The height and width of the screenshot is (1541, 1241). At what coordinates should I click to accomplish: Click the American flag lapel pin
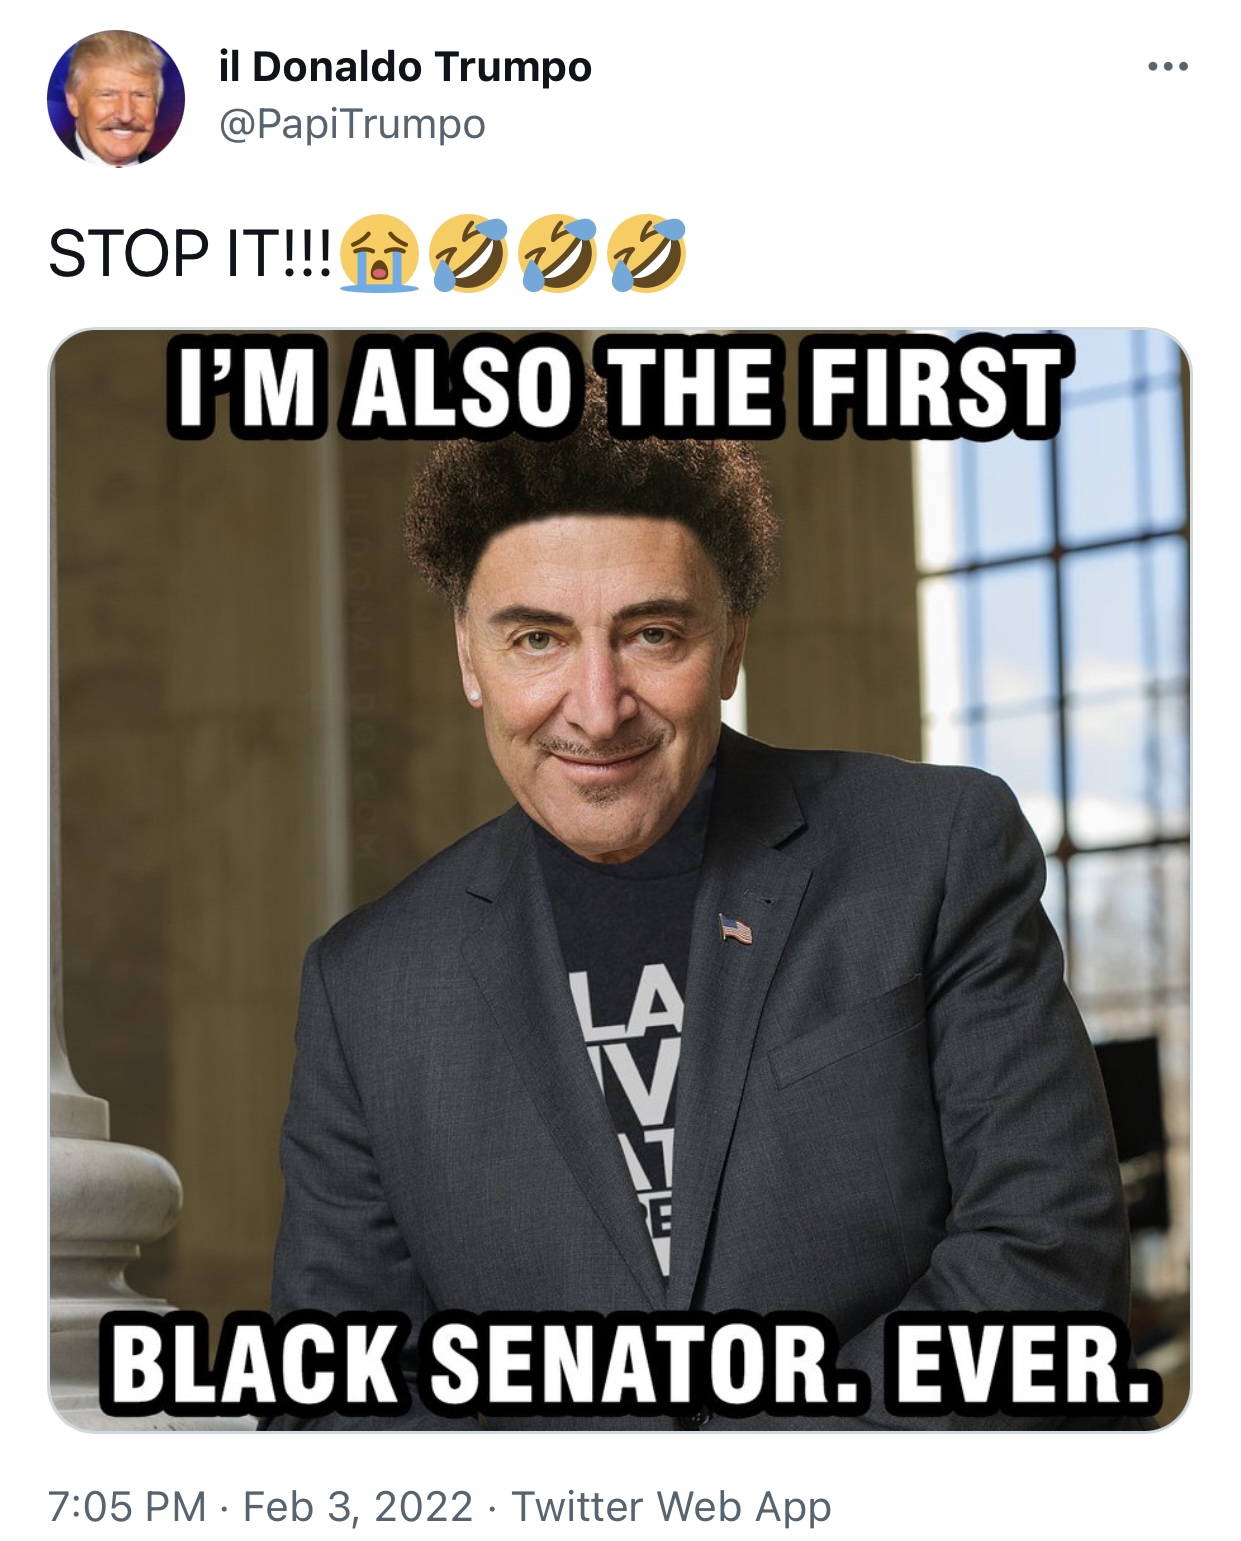[736, 929]
